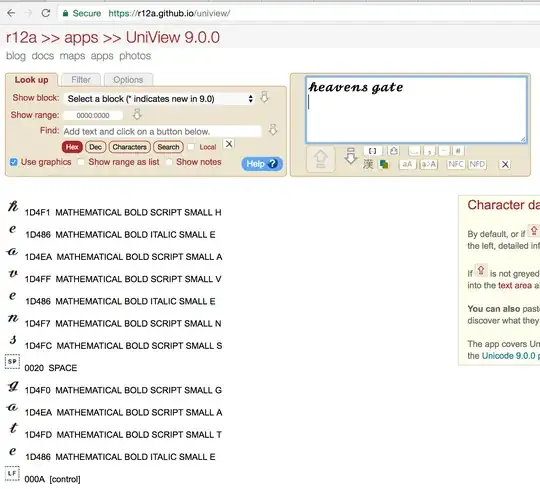Open the maps navigation link

point(72,56)
